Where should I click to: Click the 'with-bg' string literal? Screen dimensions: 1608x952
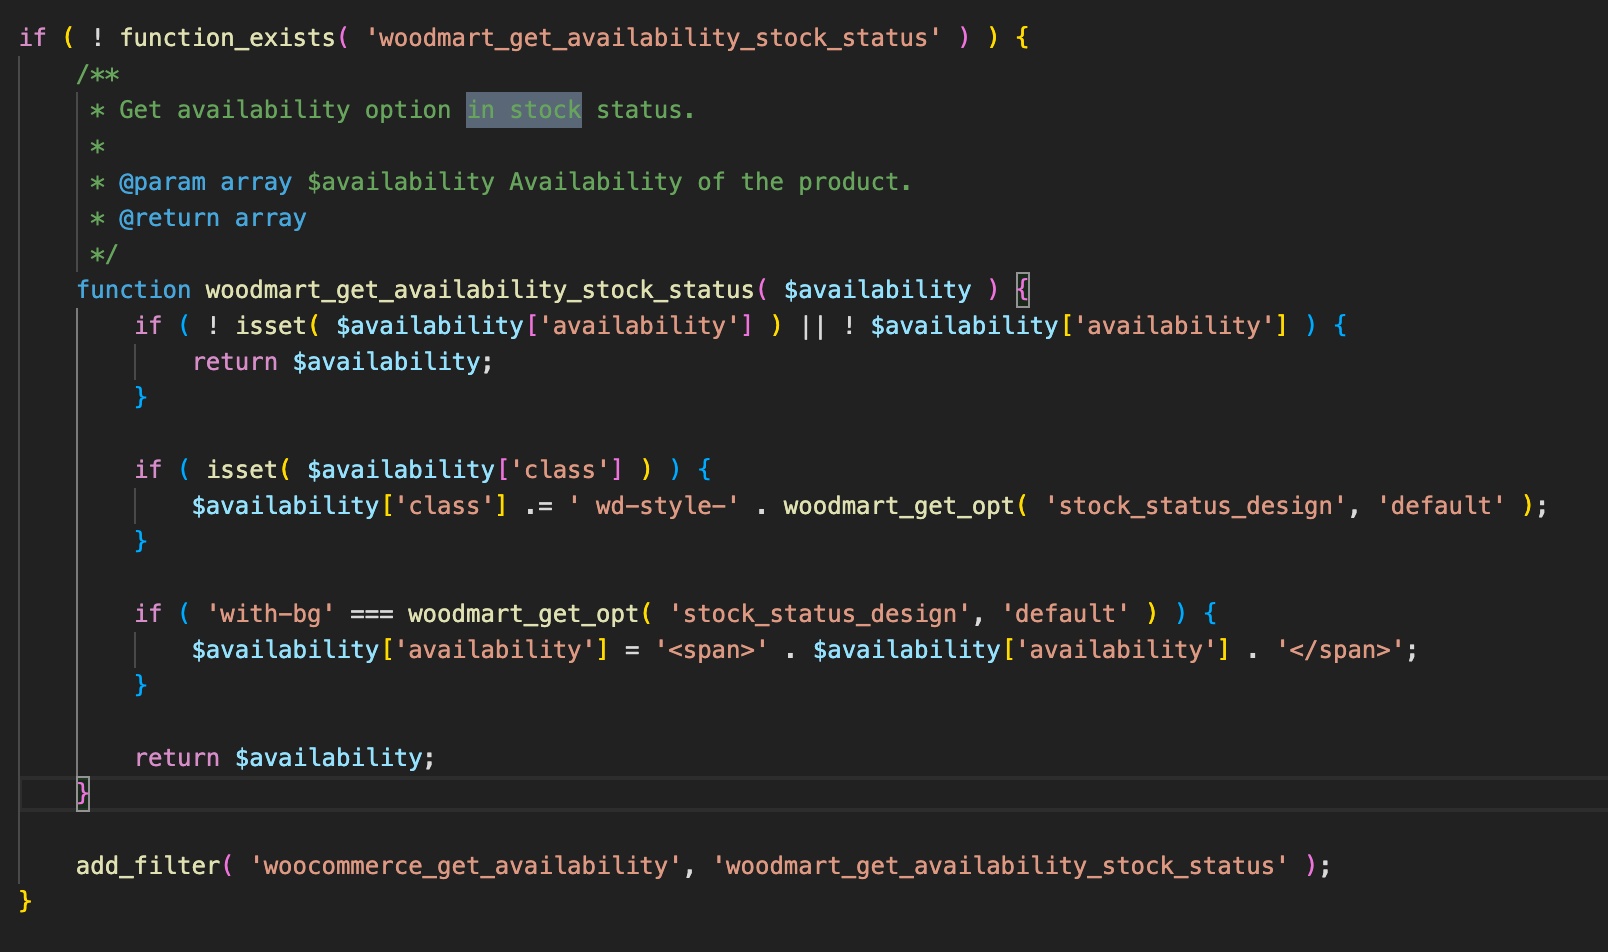[271, 614]
